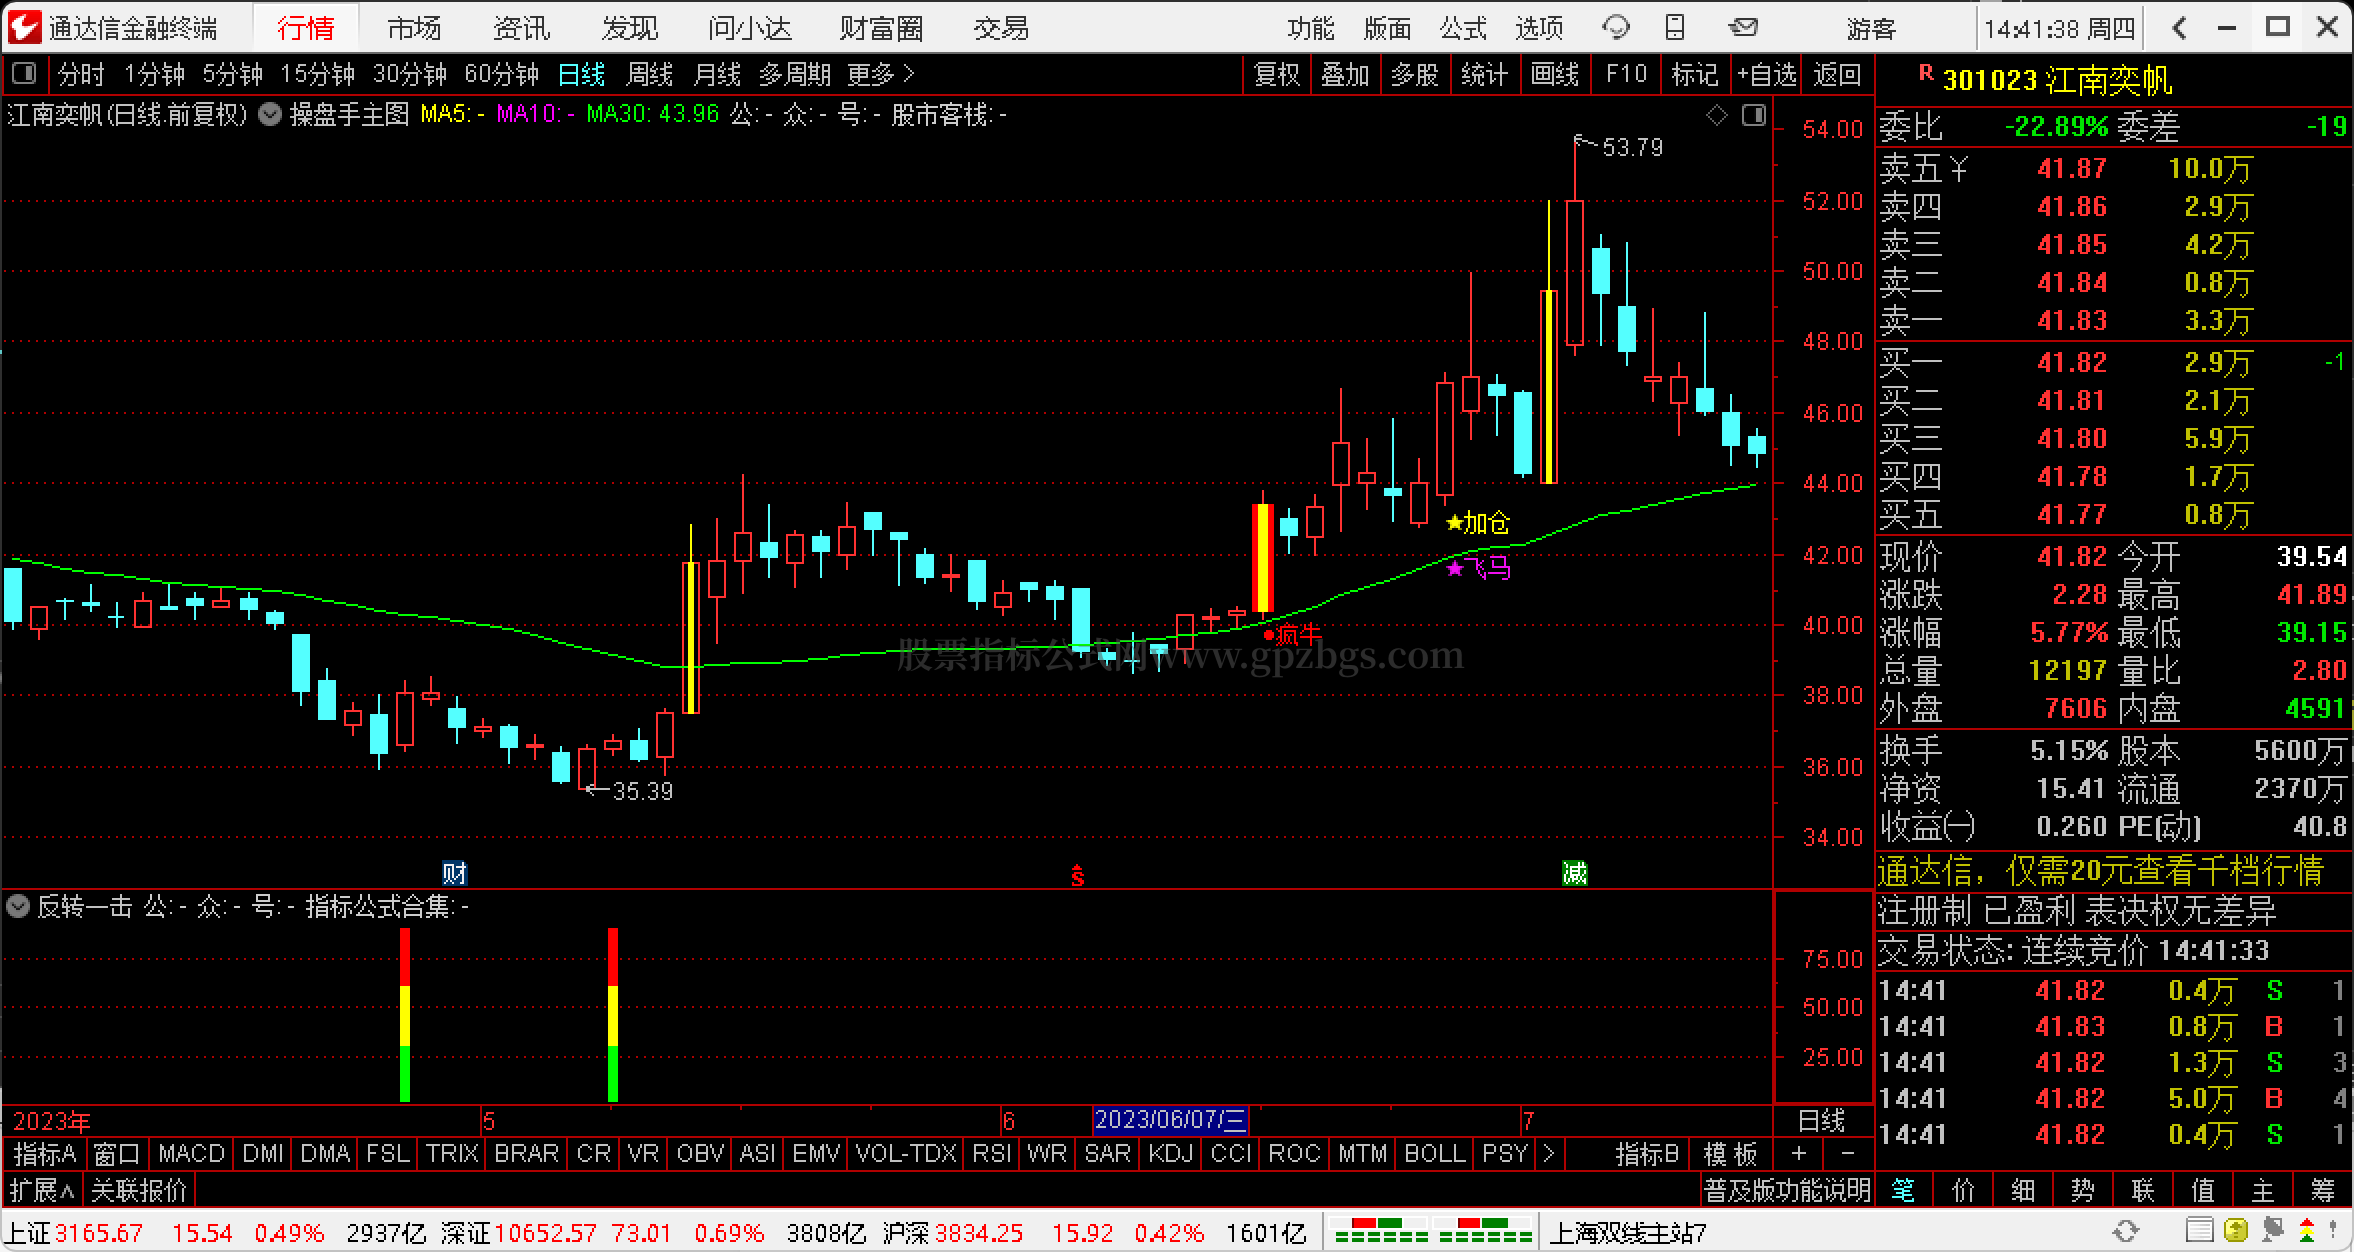
Task: Click the green 减 marker on the timeline
Action: (x=1575, y=873)
